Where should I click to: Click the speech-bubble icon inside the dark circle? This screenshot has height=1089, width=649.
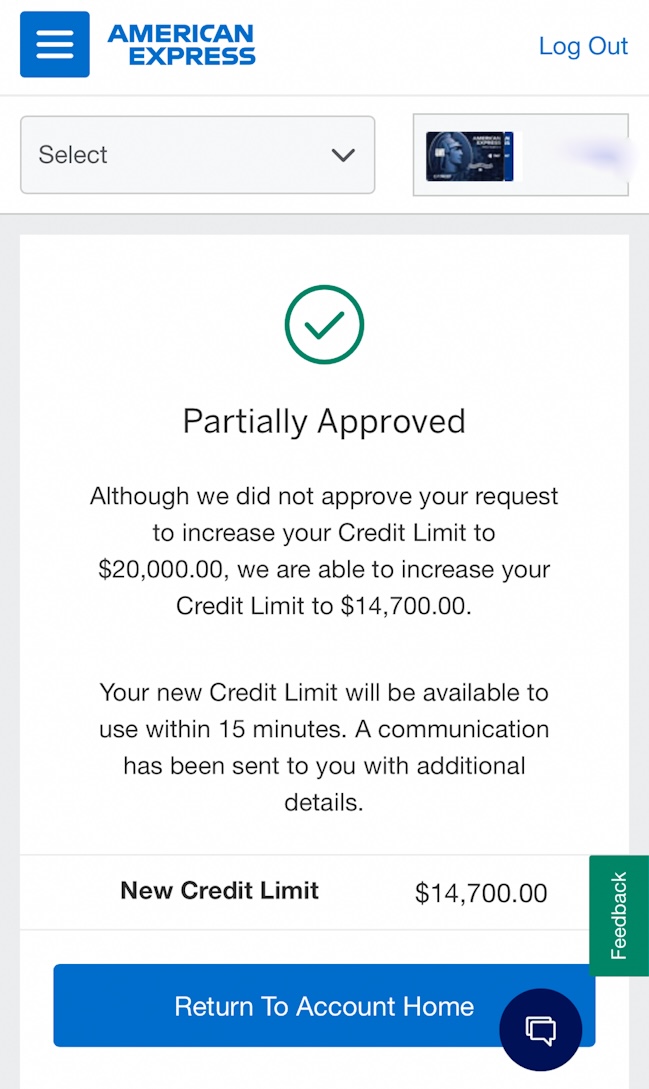coord(540,1029)
